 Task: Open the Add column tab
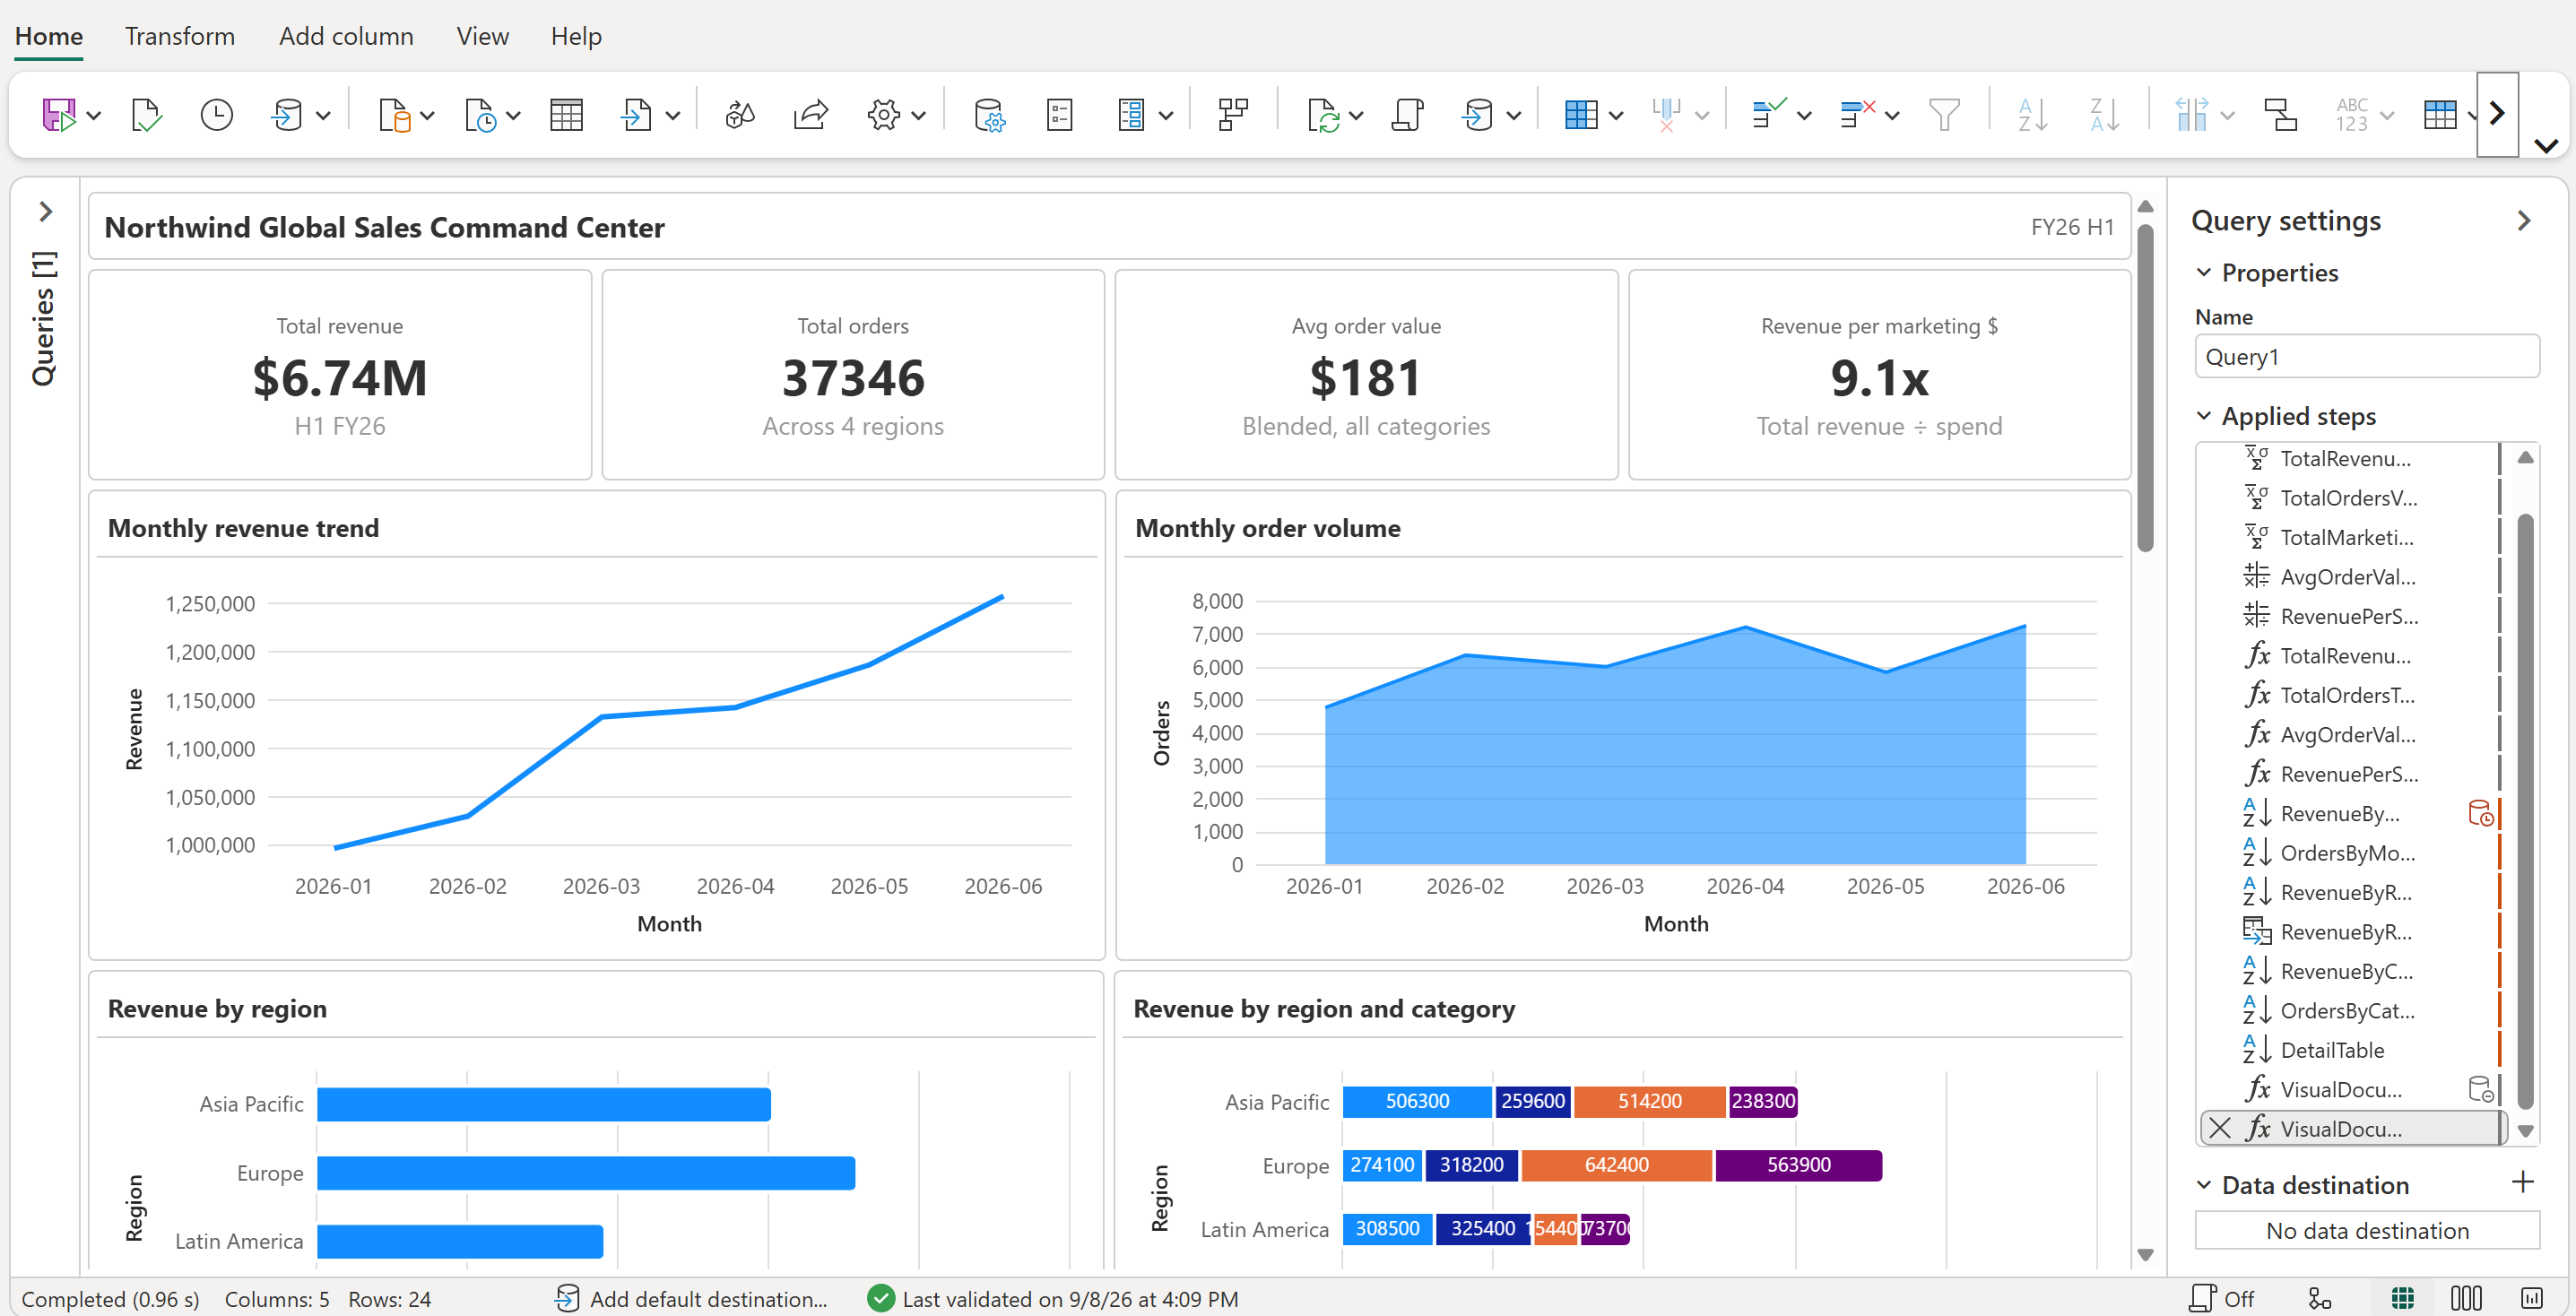pos(346,36)
